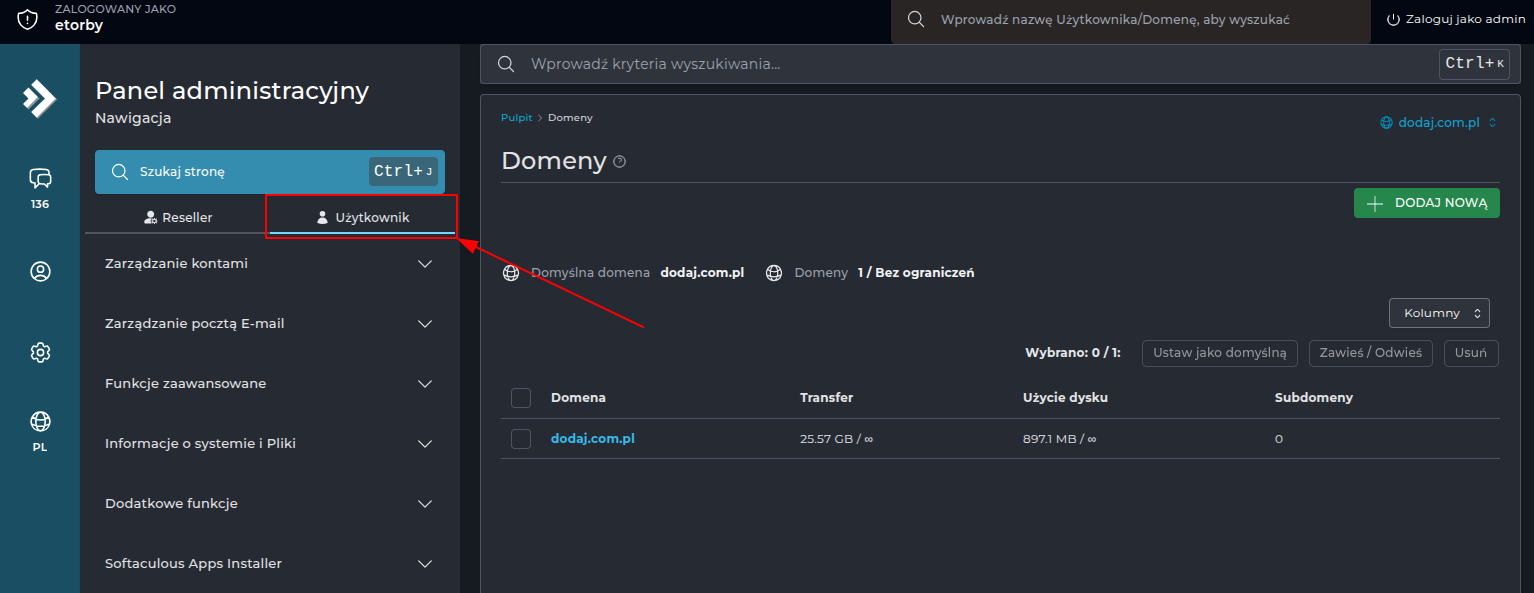The height and width of the screenshot is (593, 1534).
Task: Tick the select-all checkbox in table header
Action: point(521,398)
